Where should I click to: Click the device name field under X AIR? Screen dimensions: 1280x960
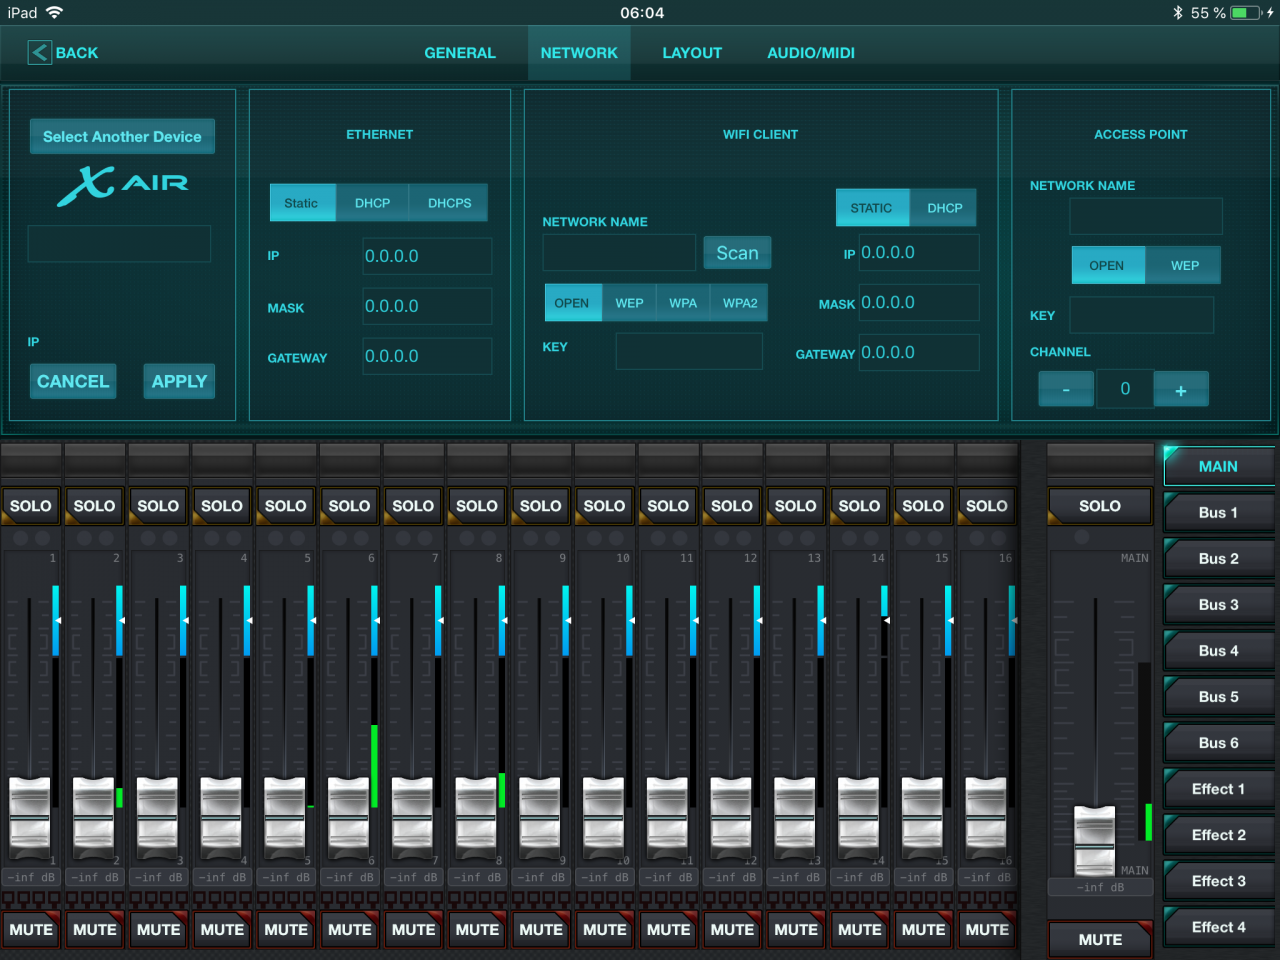click(x=119, y=244)
